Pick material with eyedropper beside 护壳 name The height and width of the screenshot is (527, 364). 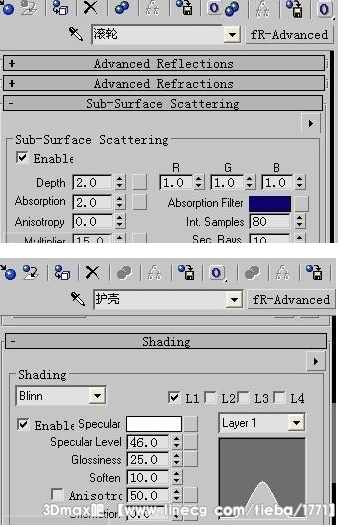(x=78, y=298)
